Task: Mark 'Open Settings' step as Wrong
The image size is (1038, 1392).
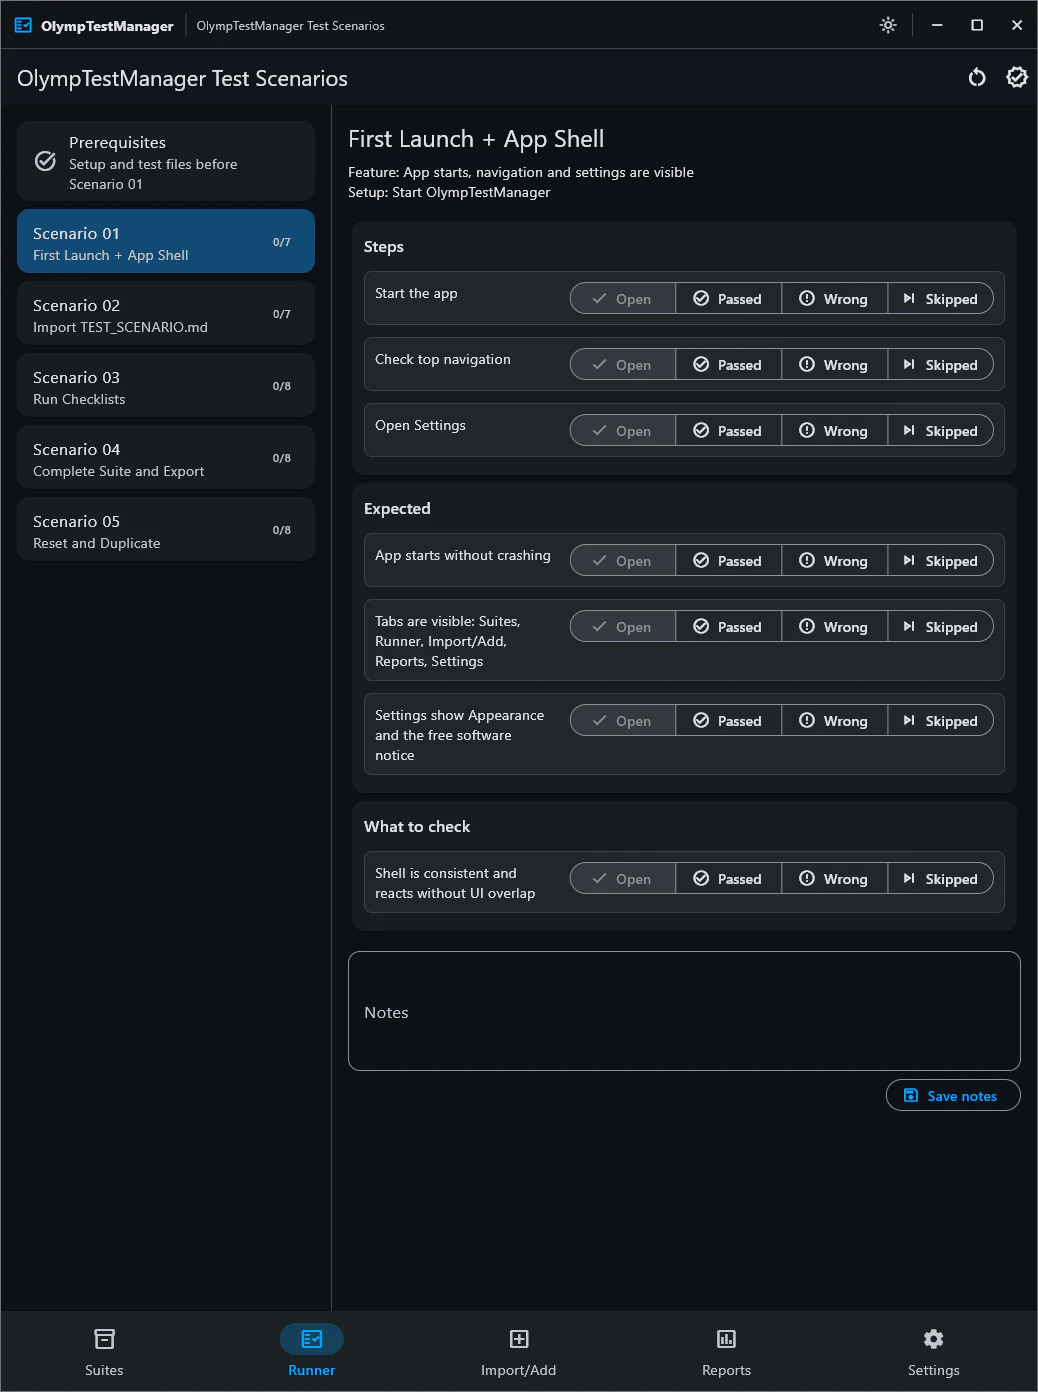Action: pos(835,430)
